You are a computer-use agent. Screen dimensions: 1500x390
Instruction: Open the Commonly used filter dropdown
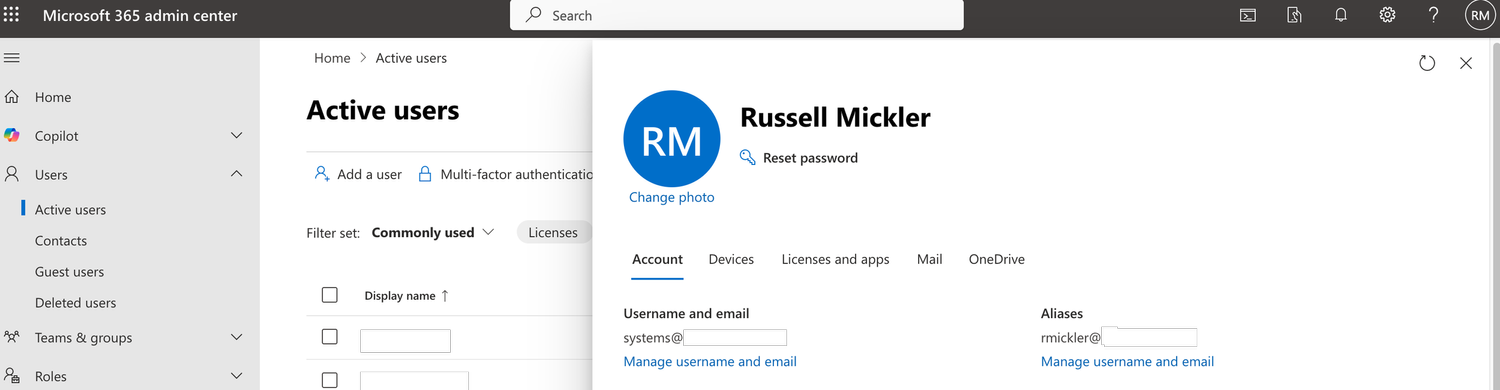point(433,232)
